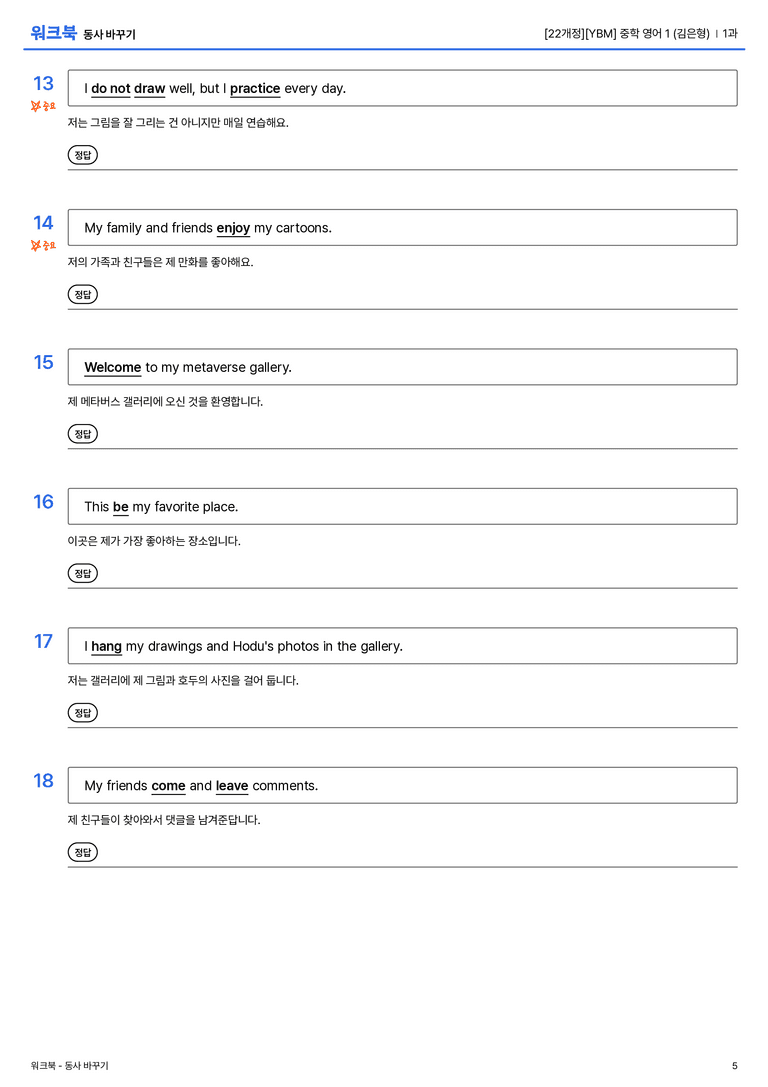This screenshot has width=768, height=1087.
Task: Click the 정답 badge under question 13
Action: pos(82,155)
